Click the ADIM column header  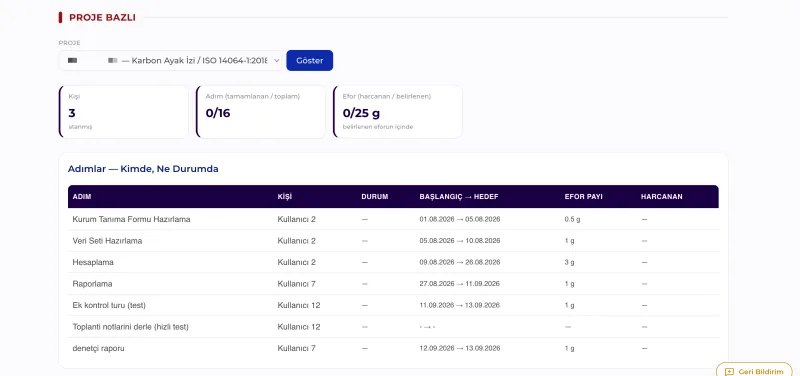tap(82, 196)
